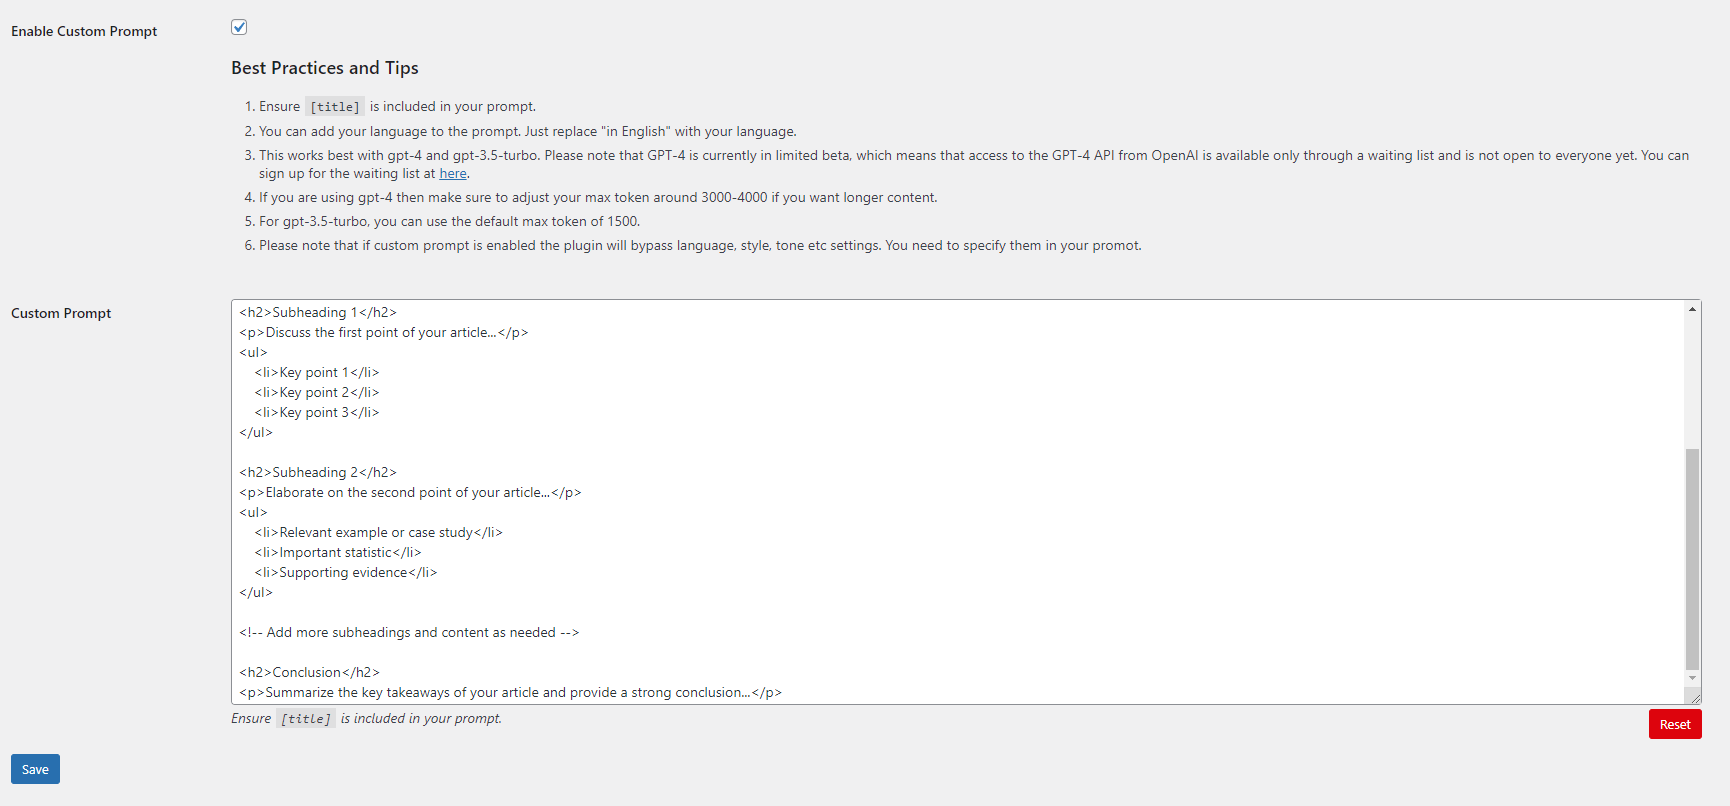This screenshot has height=806, width=1730.
Task: Place cursor on the Key point 2 line
Action: (x=317, y=392)
